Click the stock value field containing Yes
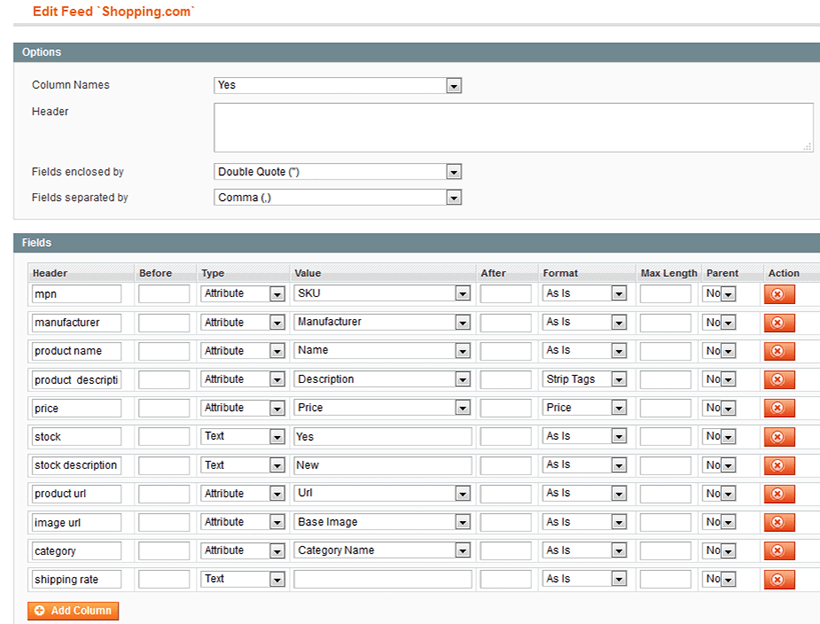 pos(382,437)
